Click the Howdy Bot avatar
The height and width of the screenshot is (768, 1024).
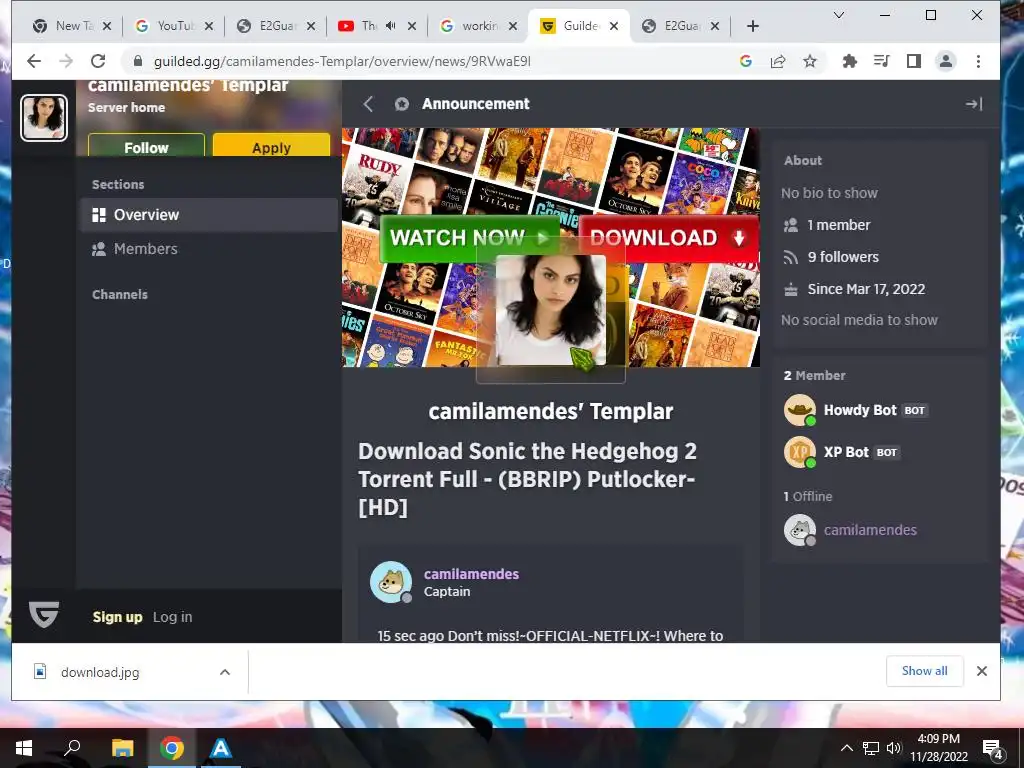click(x=800, y=410)
